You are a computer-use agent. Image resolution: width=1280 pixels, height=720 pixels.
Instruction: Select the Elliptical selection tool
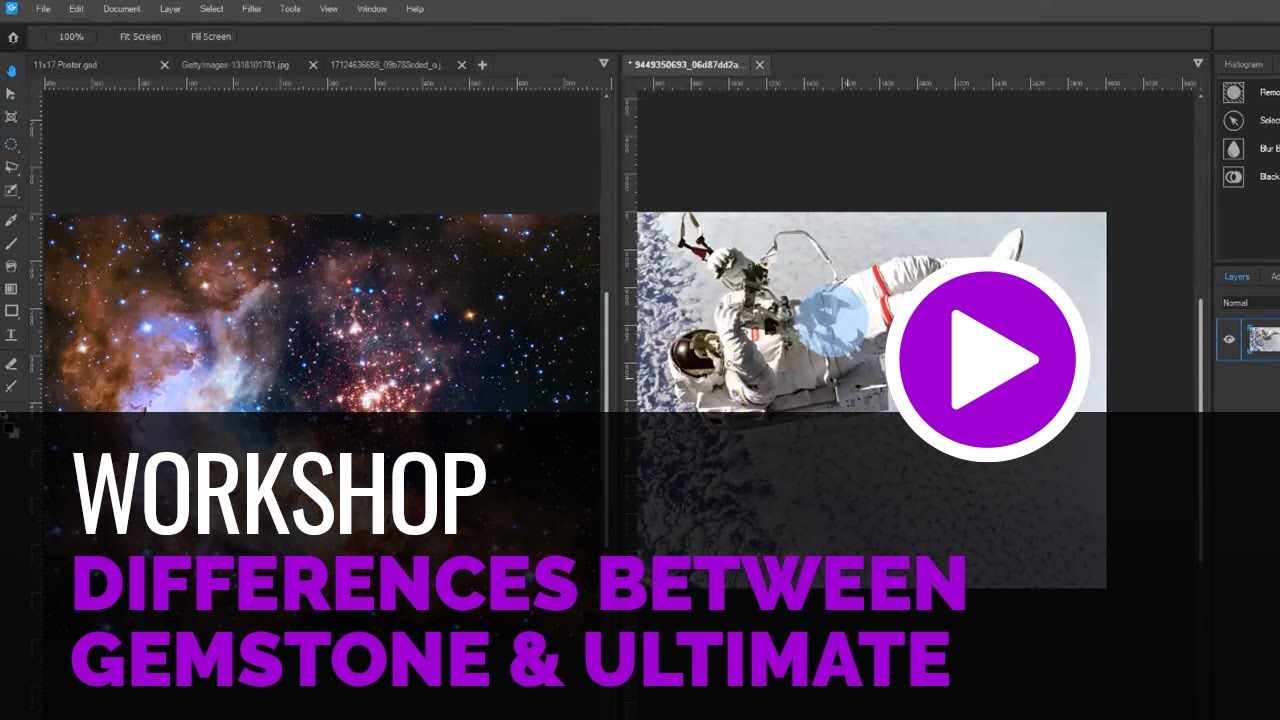(12, 144)
